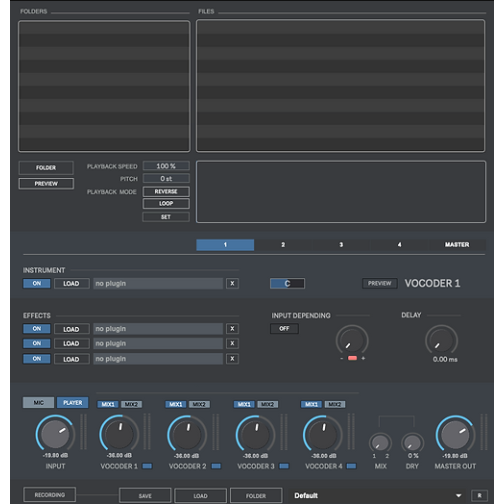Viewport: 504px width, 504px height.
Task: Click the bottom LOAD preset button
Action: (x=200, y=496)
